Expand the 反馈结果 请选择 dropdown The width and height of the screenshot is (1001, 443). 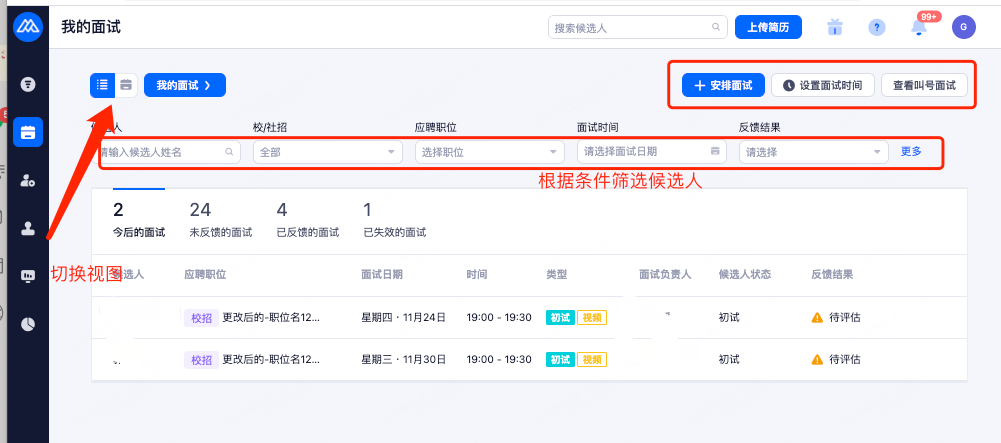point(813,152)
